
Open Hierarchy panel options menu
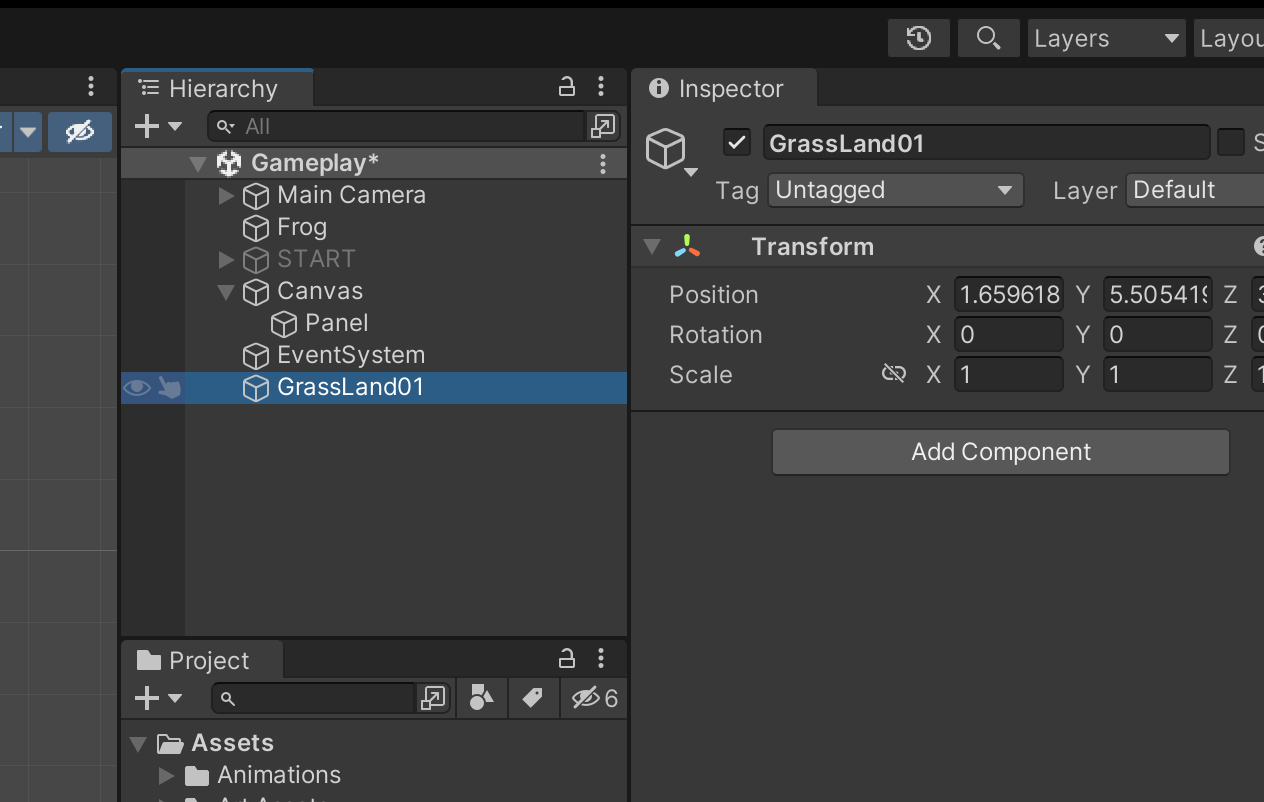(x=601, y=87)
